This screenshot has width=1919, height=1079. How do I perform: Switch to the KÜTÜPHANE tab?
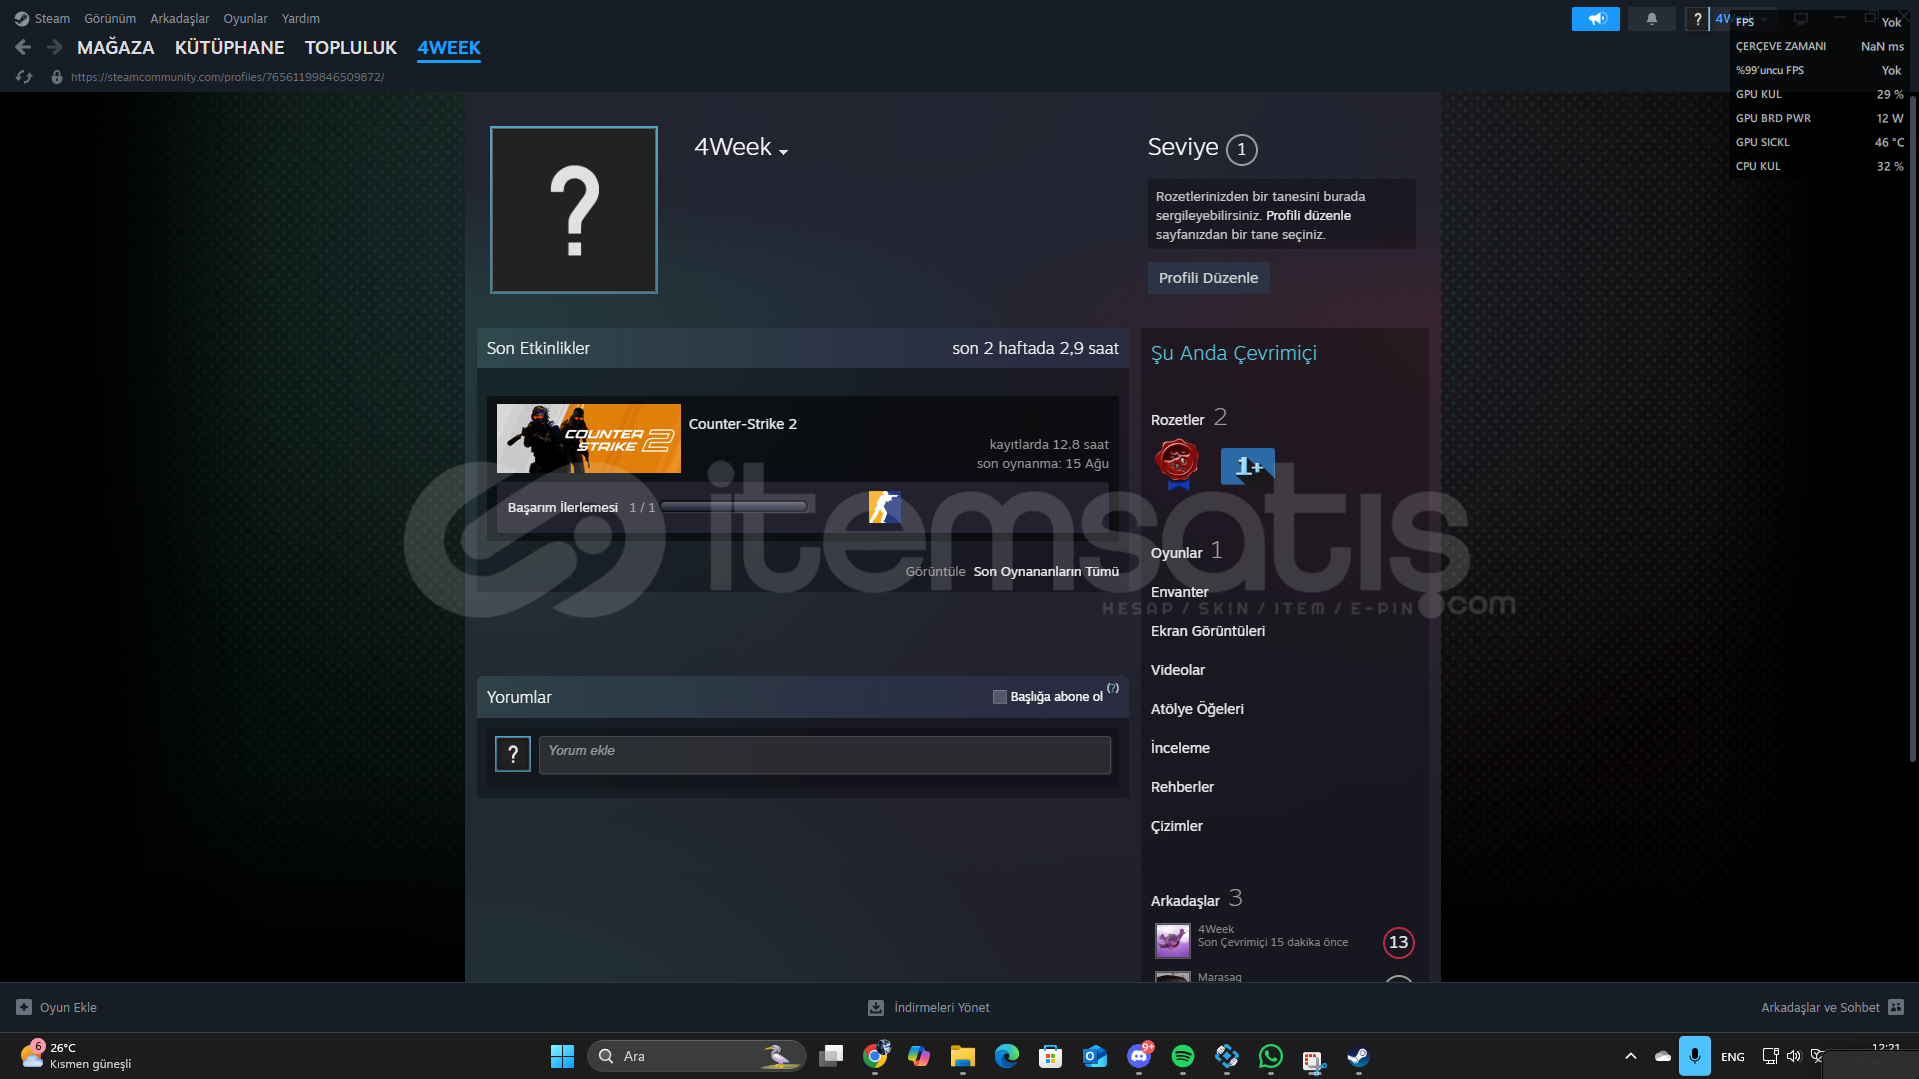pyautogui.click(x=229, y=47)
